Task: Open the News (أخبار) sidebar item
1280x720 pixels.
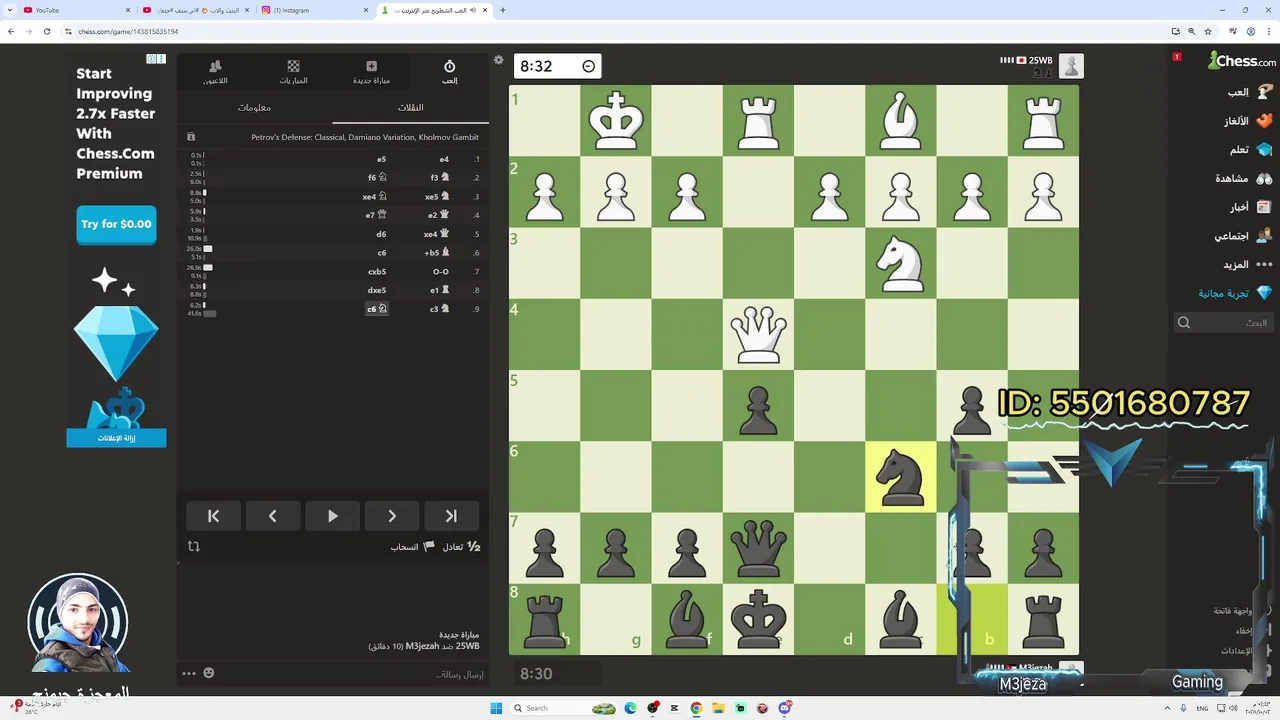Action: click(x=1250, y=207)
